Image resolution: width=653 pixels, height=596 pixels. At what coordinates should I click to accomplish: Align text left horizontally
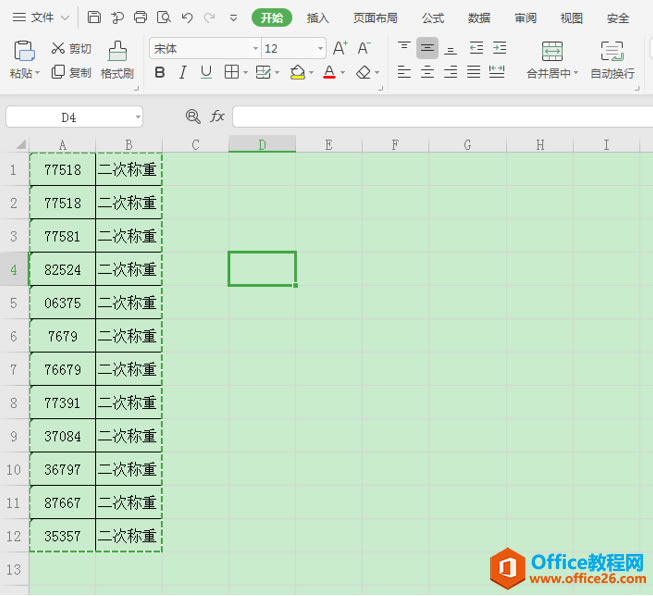tap(404, 72)
